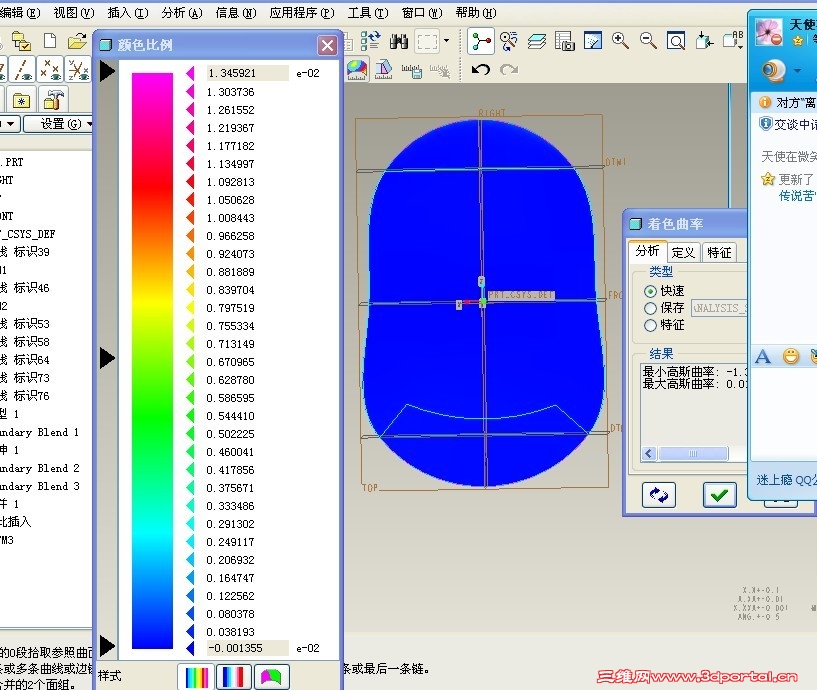
Task: Click the folder with star icon
Action: point(21,100)
